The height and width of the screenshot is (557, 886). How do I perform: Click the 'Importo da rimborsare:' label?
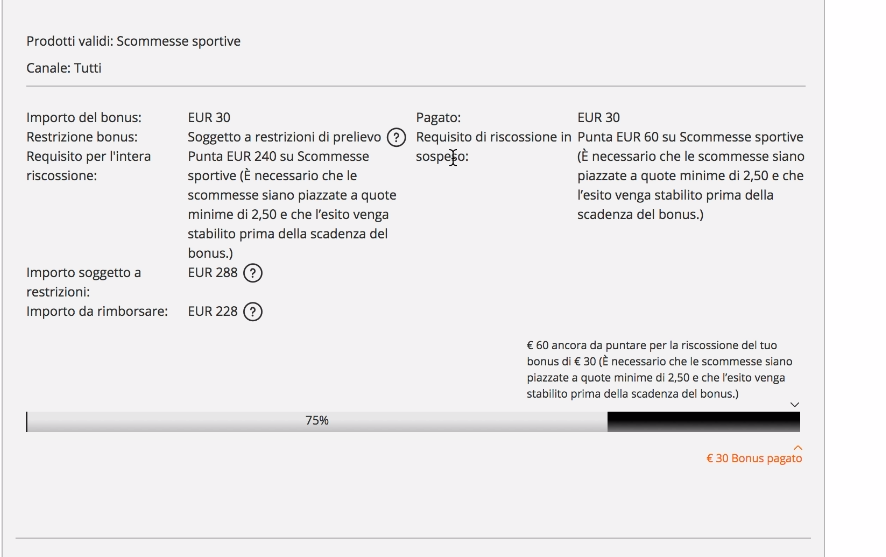click(97, 312)
